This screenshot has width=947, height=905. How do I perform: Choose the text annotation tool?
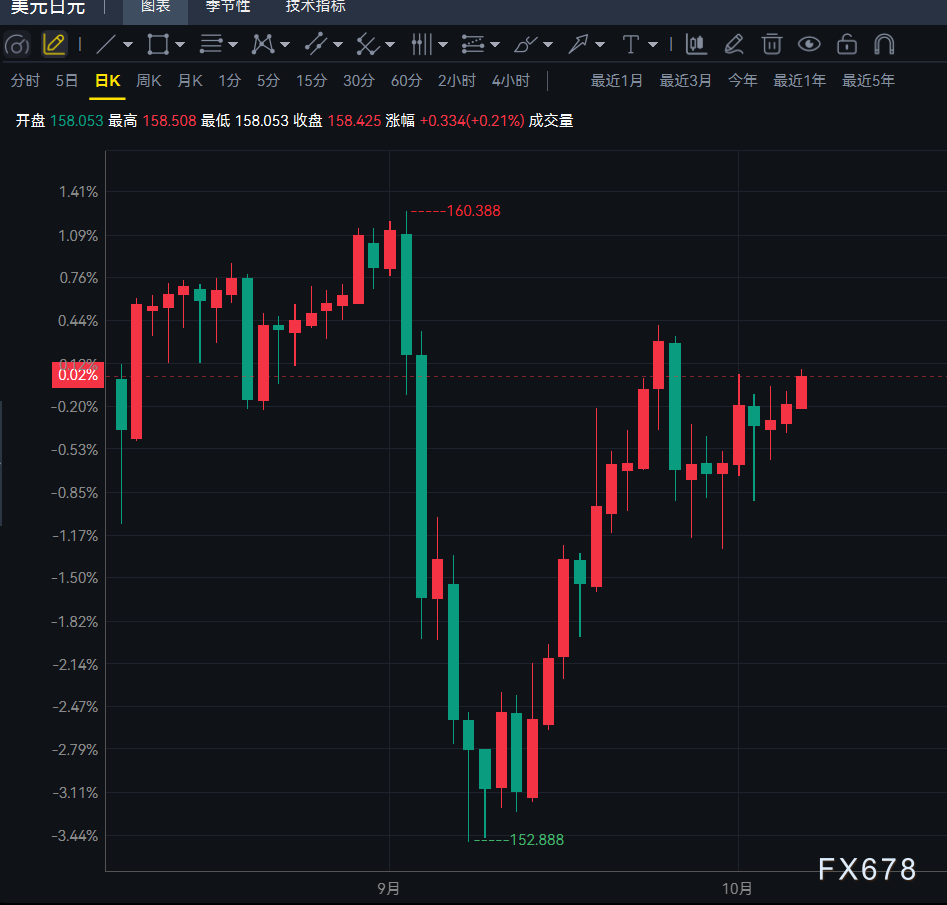[631, 44]
